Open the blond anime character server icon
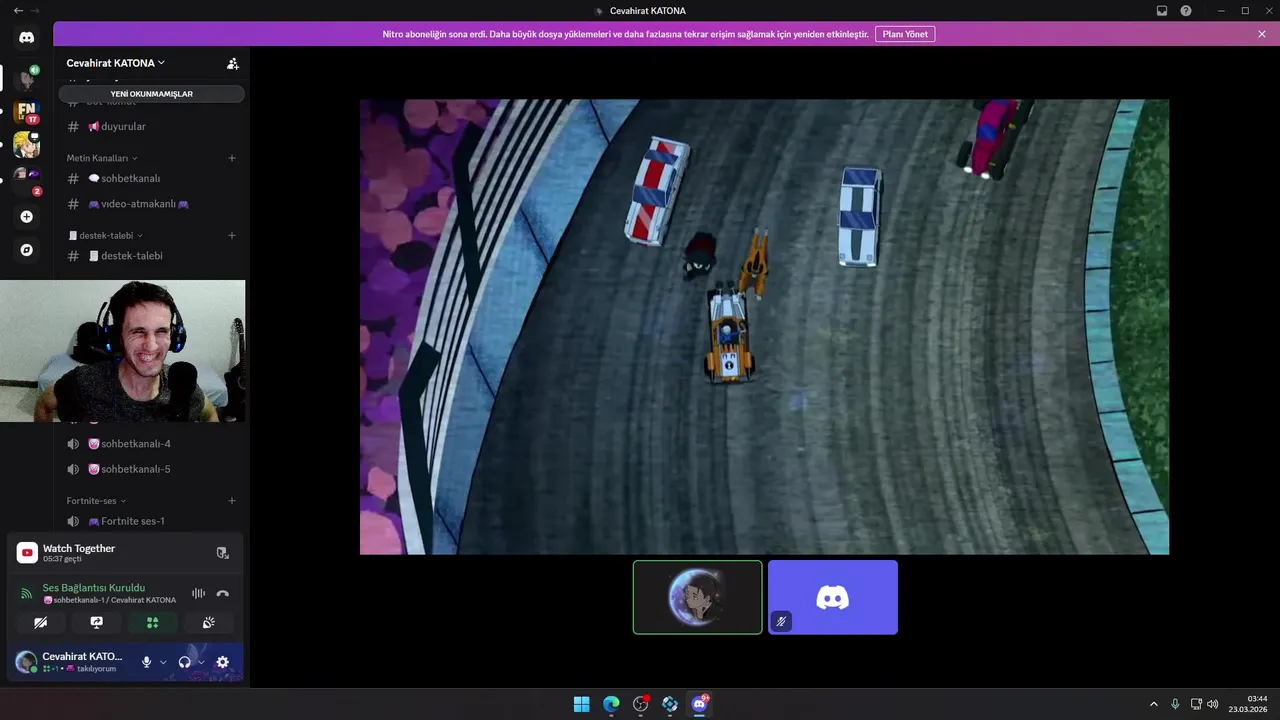Viewport: 1280px width, 720px height. [x=26, y=146]
